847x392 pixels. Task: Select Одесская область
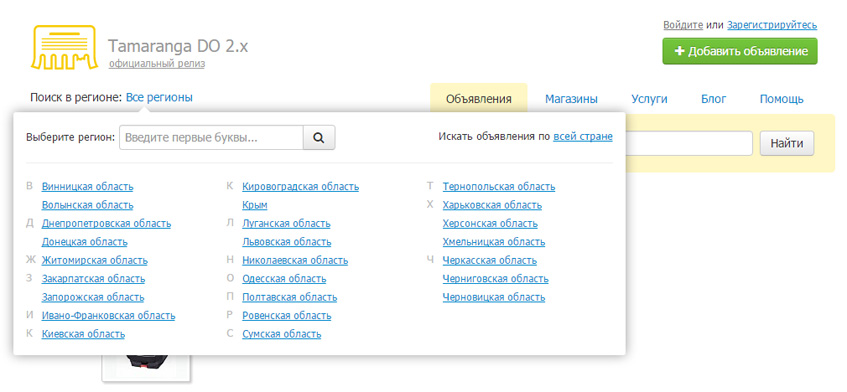coord(284,279)
